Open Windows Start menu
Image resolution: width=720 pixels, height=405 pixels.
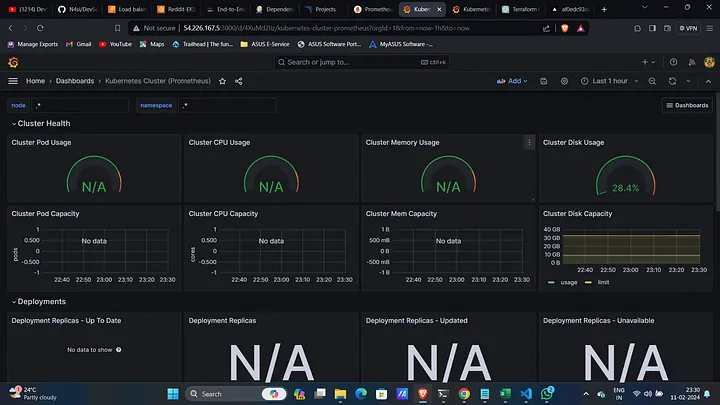click(x=173, y=394)
